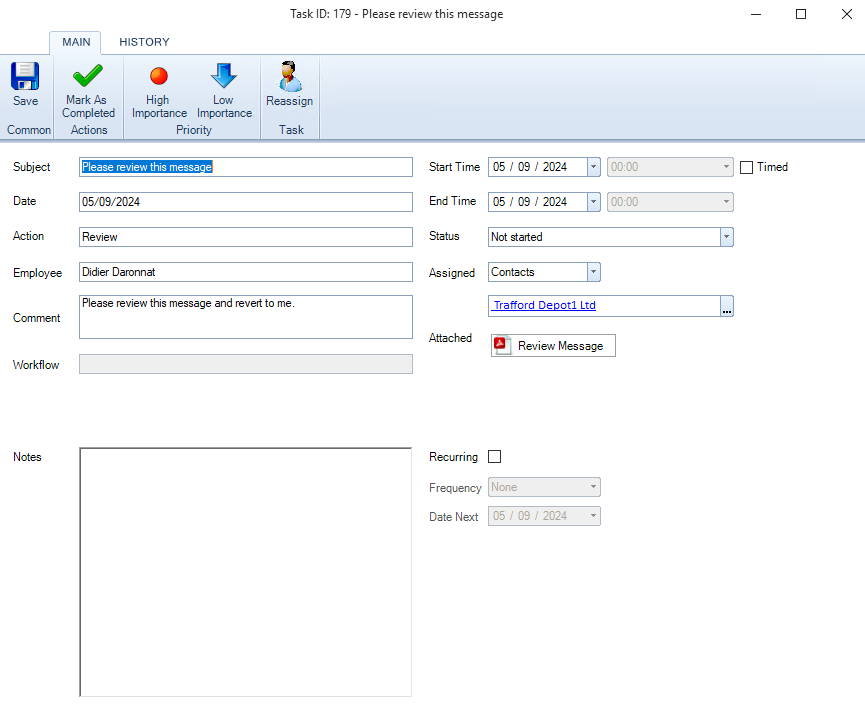
Task: Click inside the Notes text area
Action: (x=246, y=572)
